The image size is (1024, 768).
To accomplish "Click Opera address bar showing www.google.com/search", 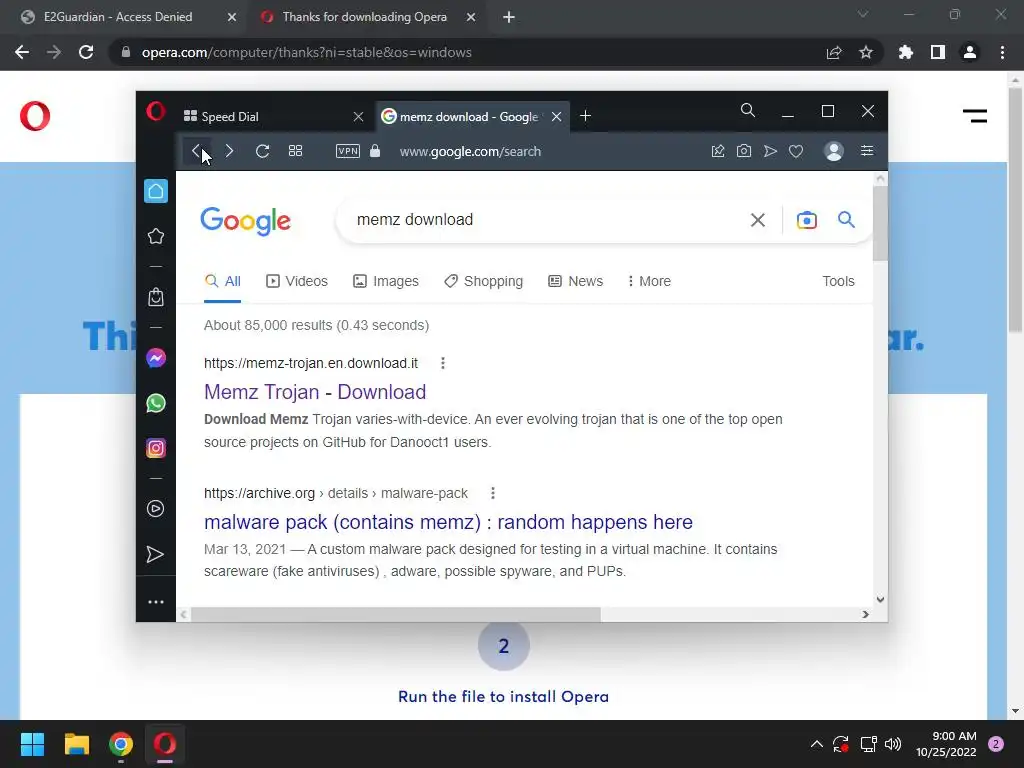I will point(470,152).
